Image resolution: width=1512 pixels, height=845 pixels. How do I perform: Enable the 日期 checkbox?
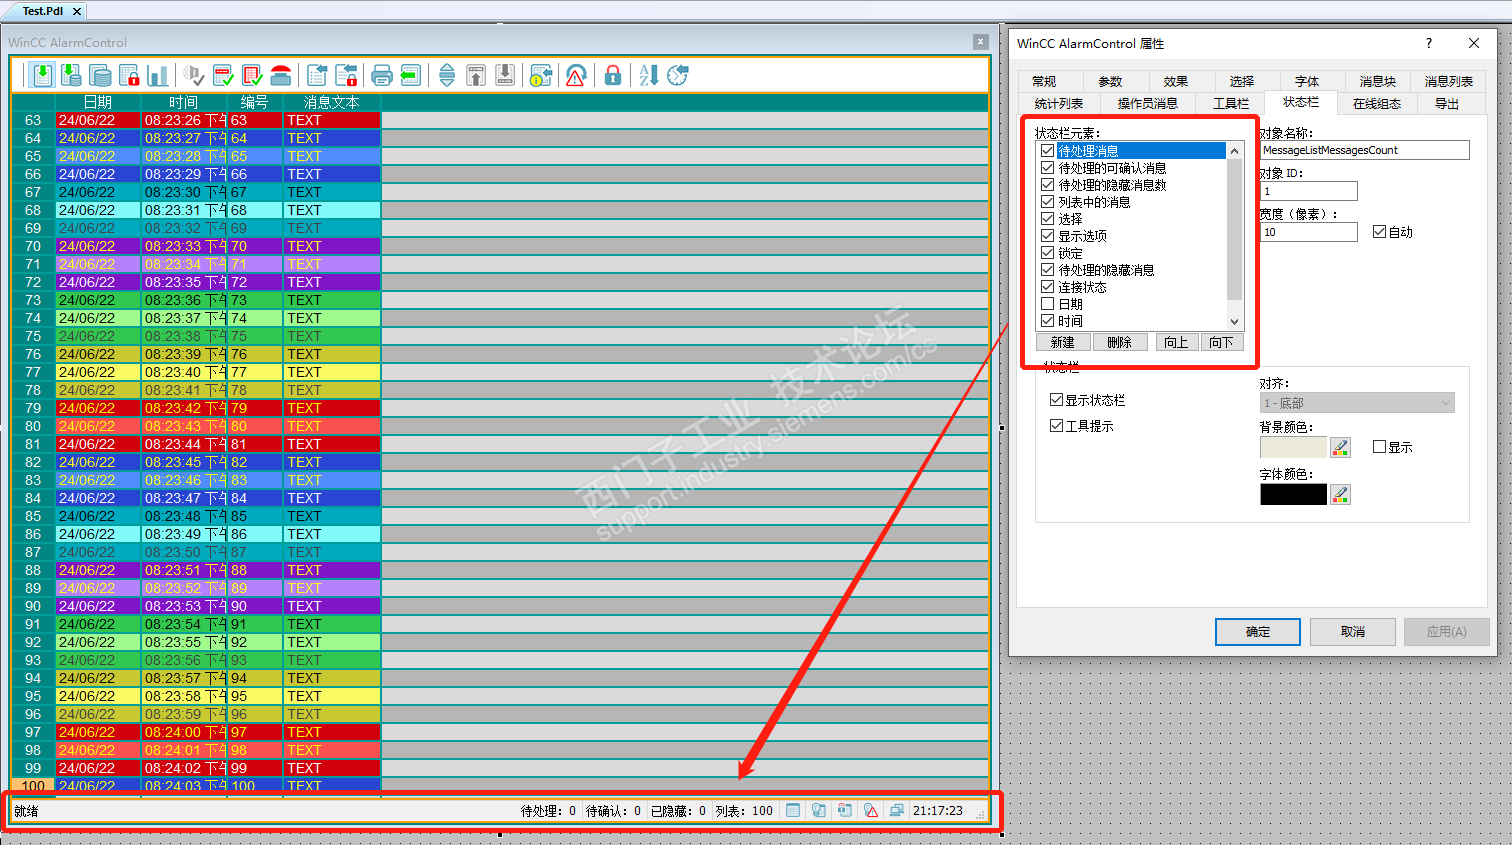pyautogui.click(x=1048, y=304)
